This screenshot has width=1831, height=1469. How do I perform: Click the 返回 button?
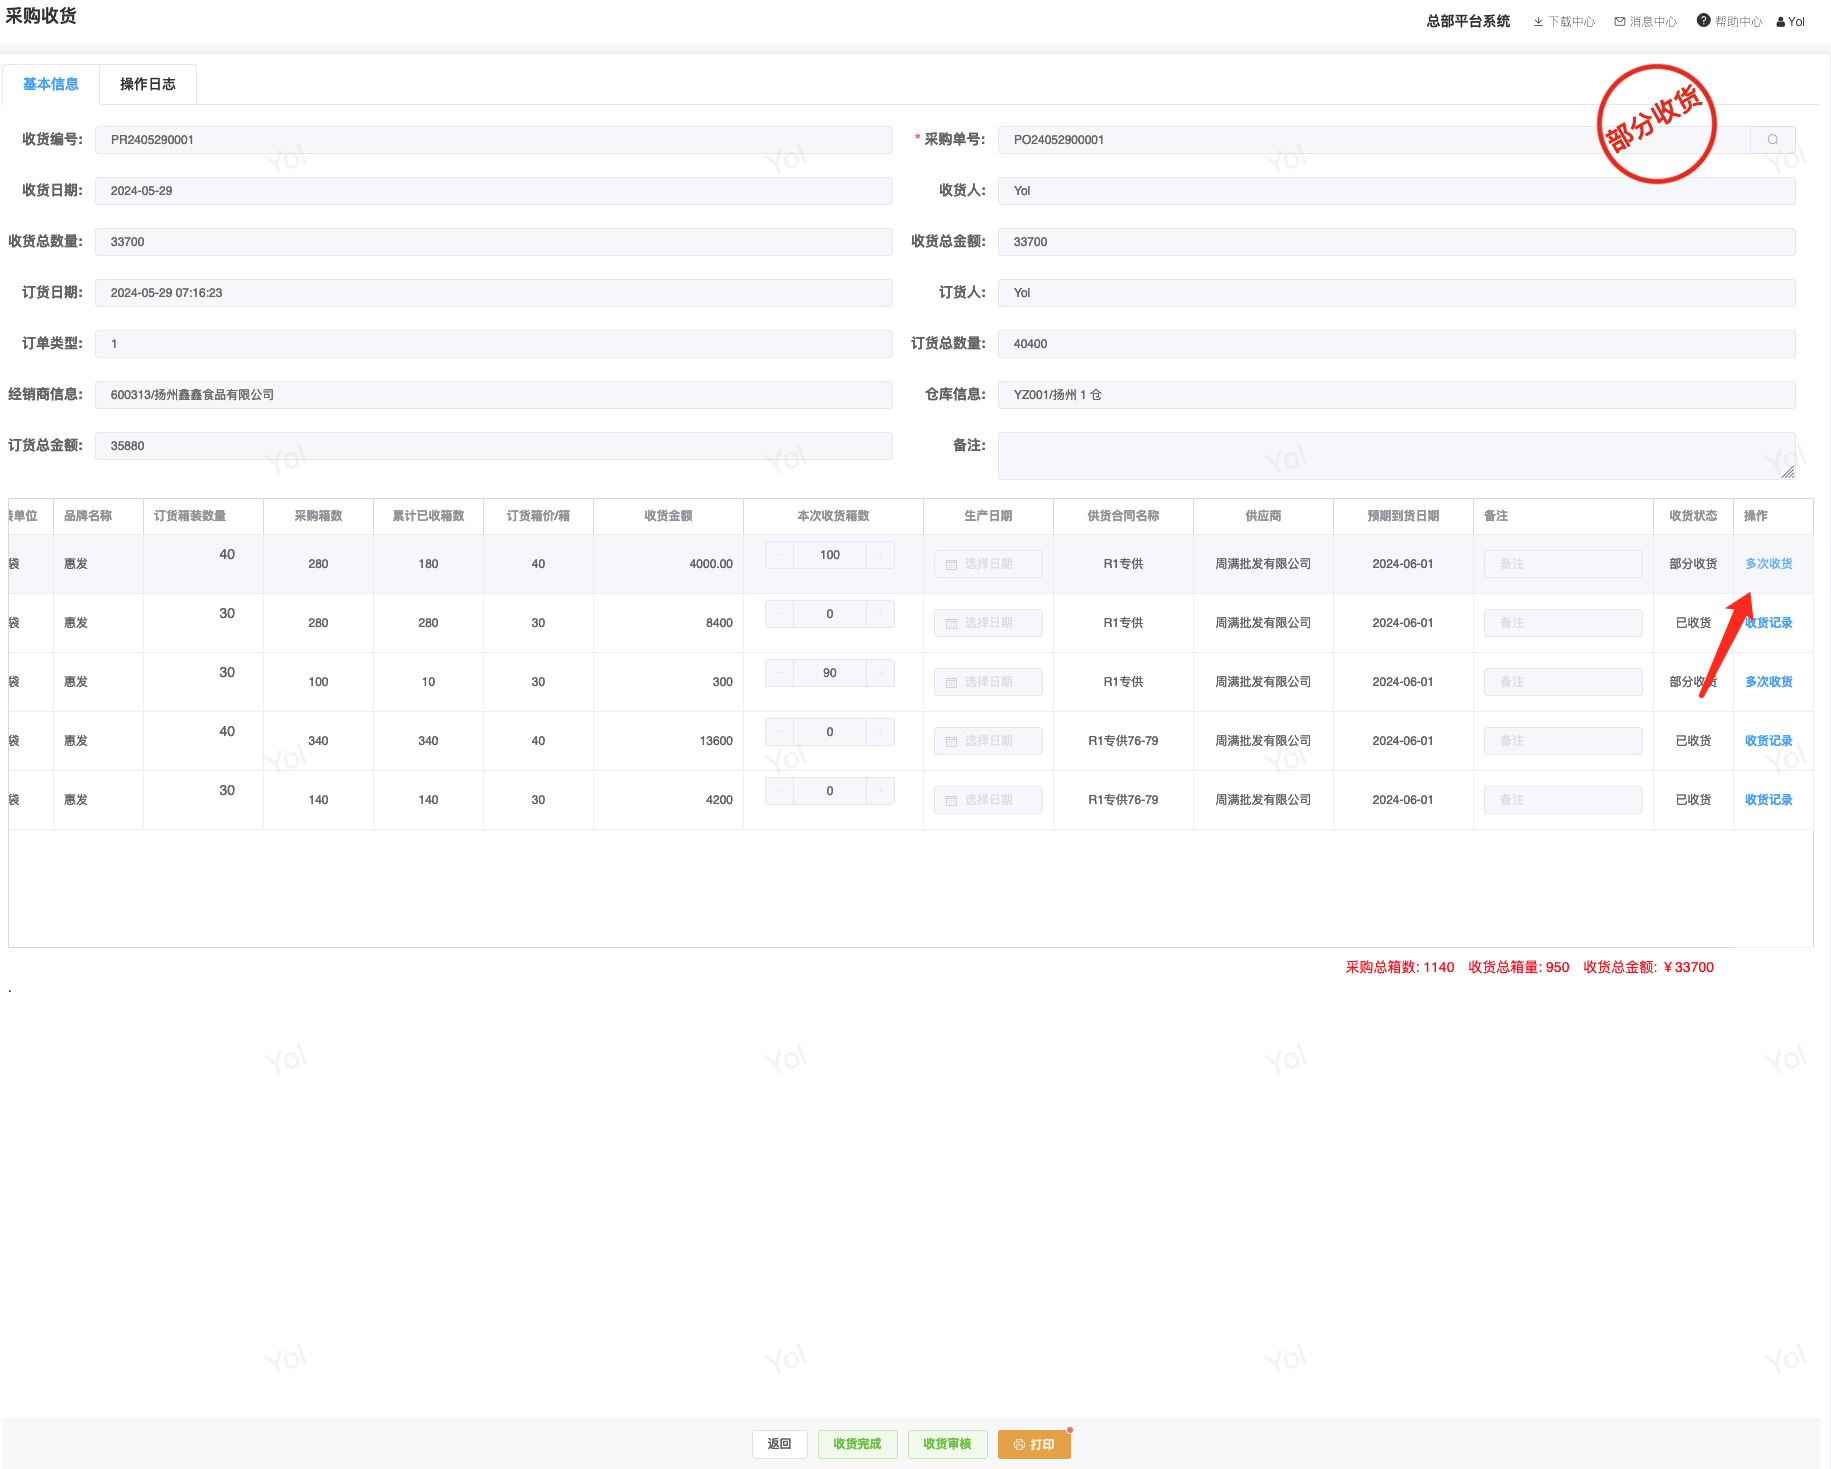point(780,1444)
